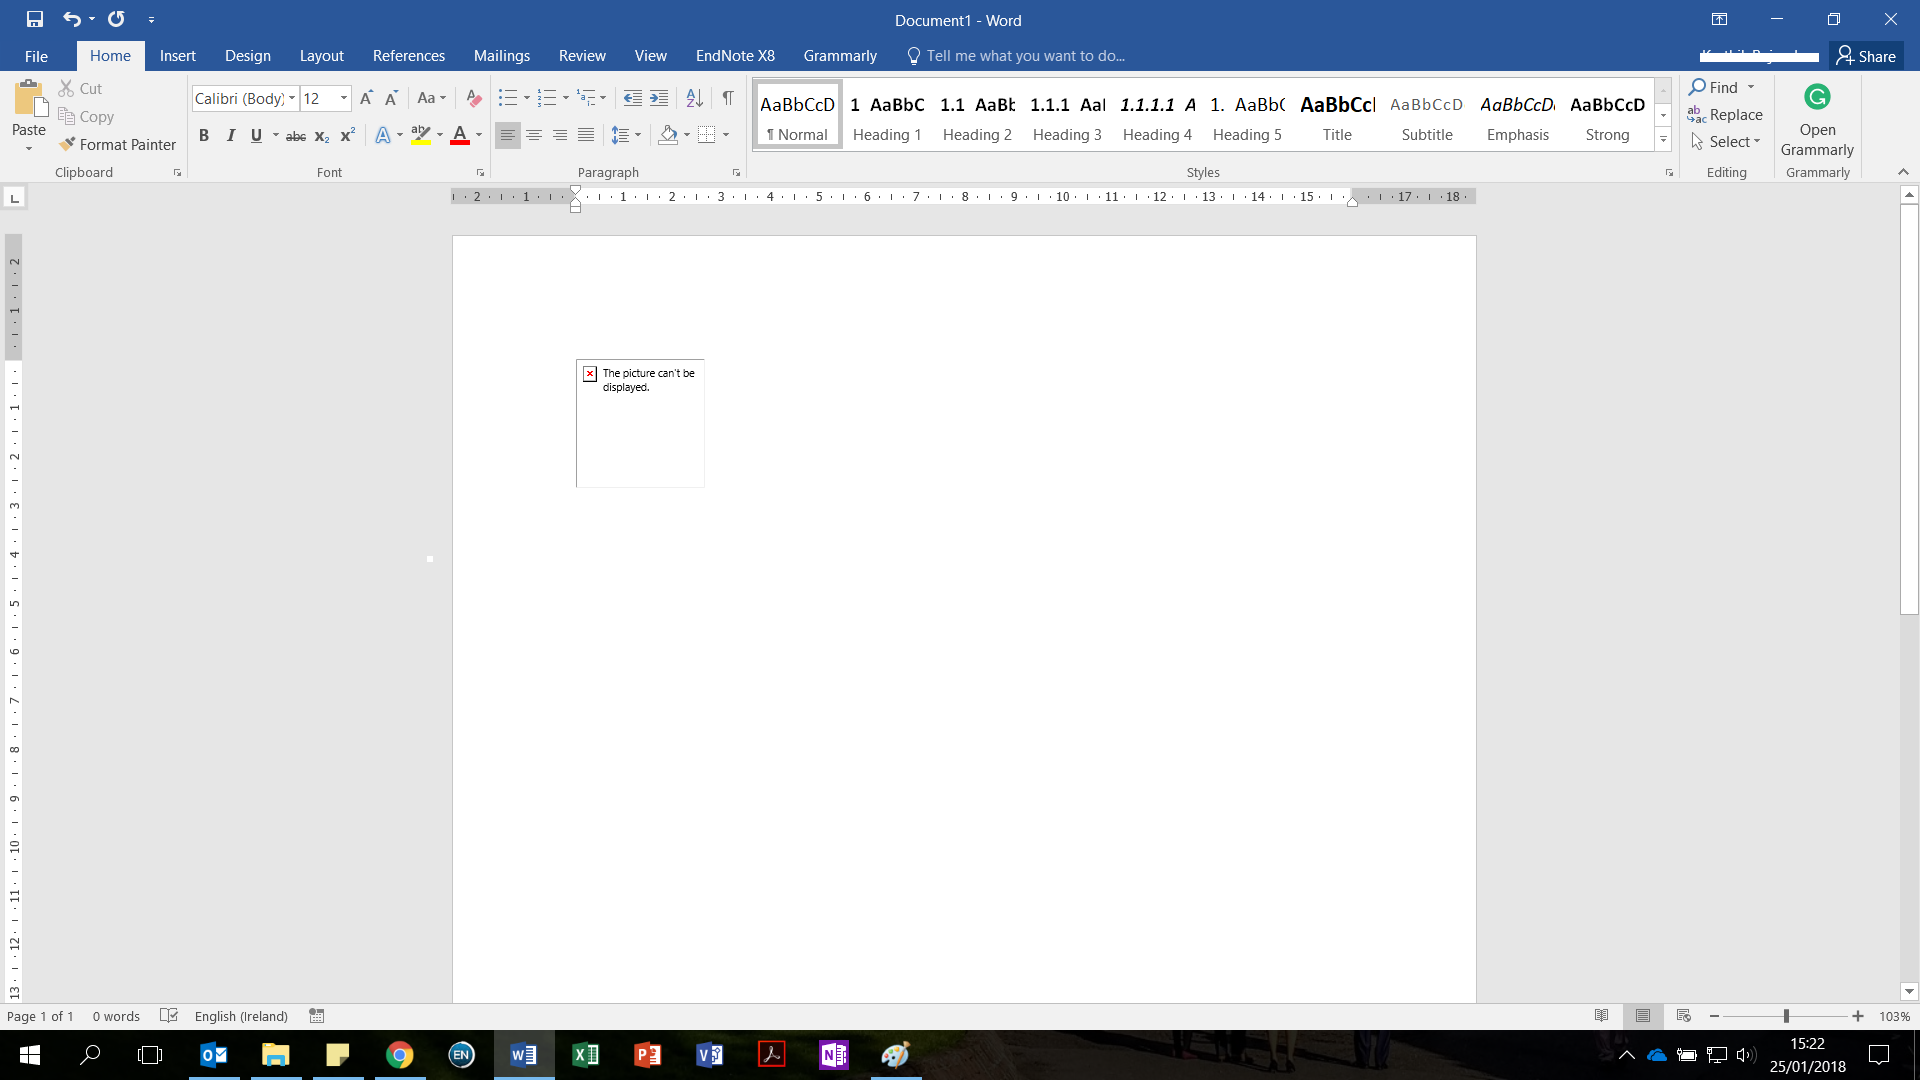1920x1080 pixels.
Task: Click the Align Right icon
Action: tap(560, 135)
